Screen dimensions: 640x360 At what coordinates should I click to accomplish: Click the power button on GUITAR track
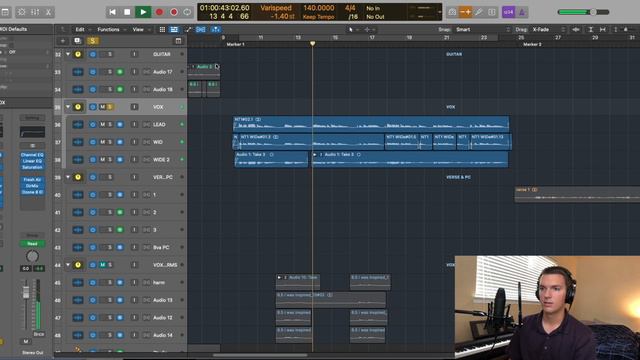click(93, 54)
